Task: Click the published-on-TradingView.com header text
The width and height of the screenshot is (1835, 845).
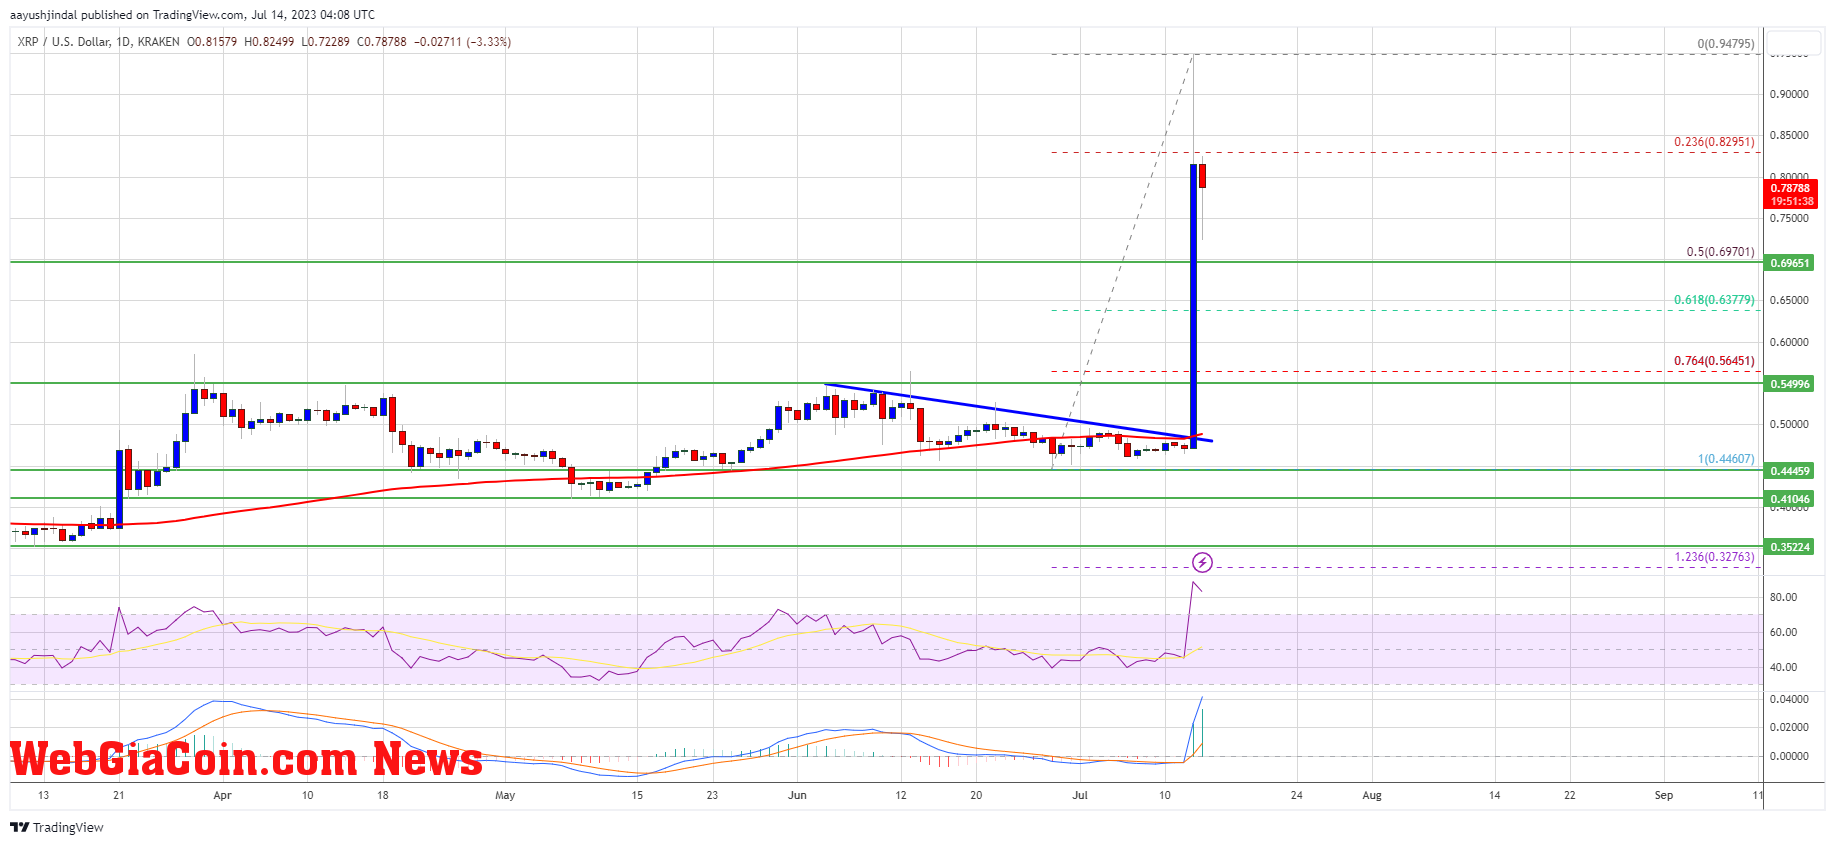Action: coord(193,15)
